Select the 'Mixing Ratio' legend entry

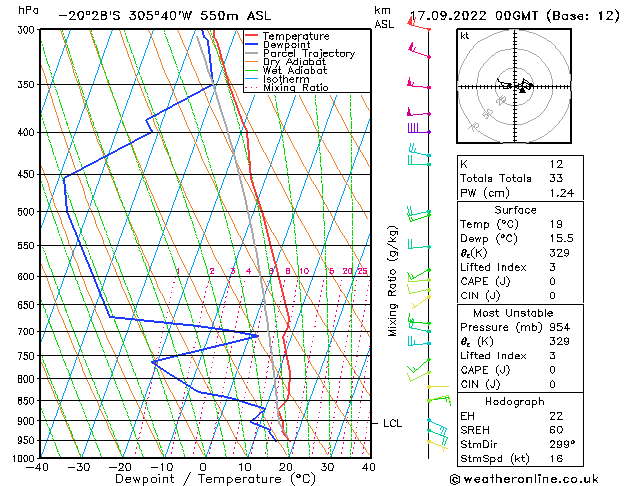[x=296, y=87]
